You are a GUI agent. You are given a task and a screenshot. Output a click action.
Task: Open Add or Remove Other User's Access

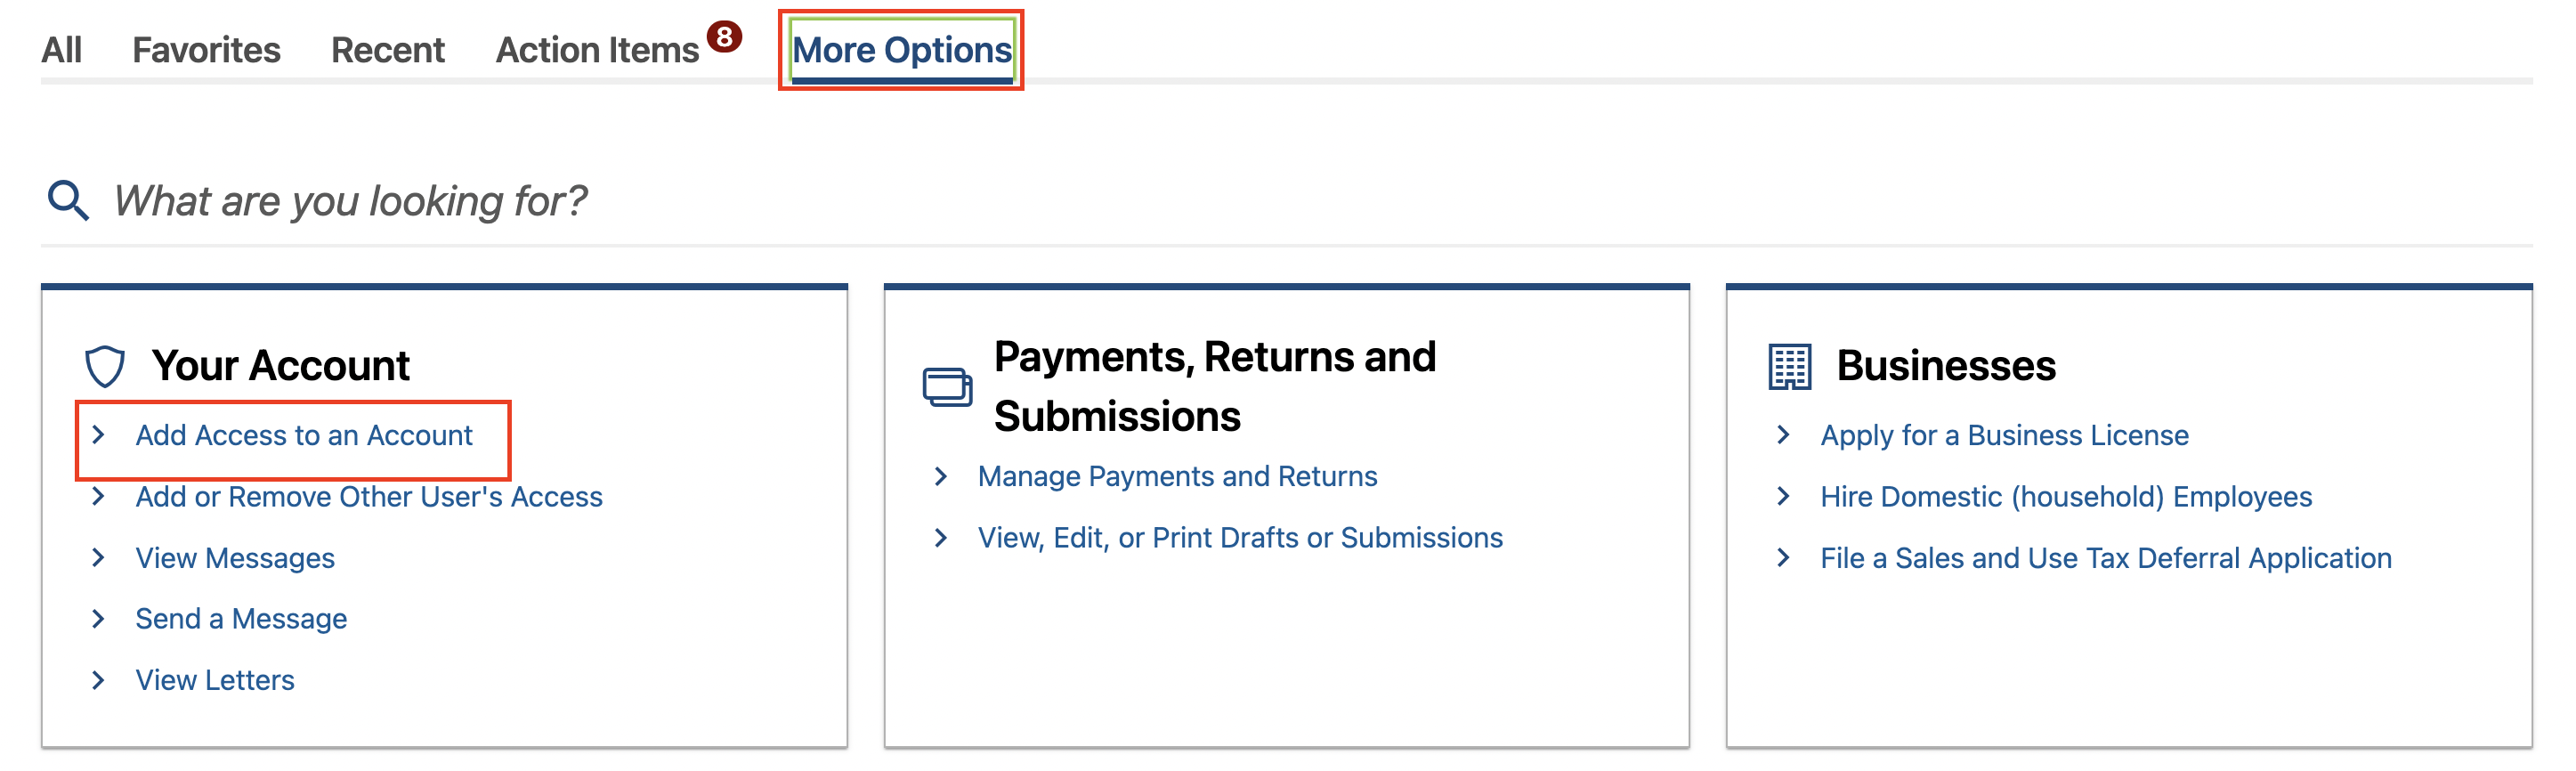(369, 496)
